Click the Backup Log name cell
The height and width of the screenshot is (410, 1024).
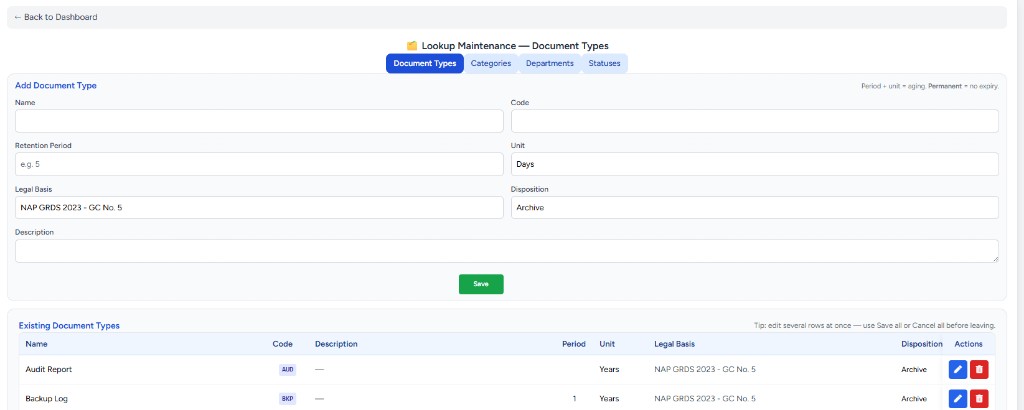(x=46, y=398)
